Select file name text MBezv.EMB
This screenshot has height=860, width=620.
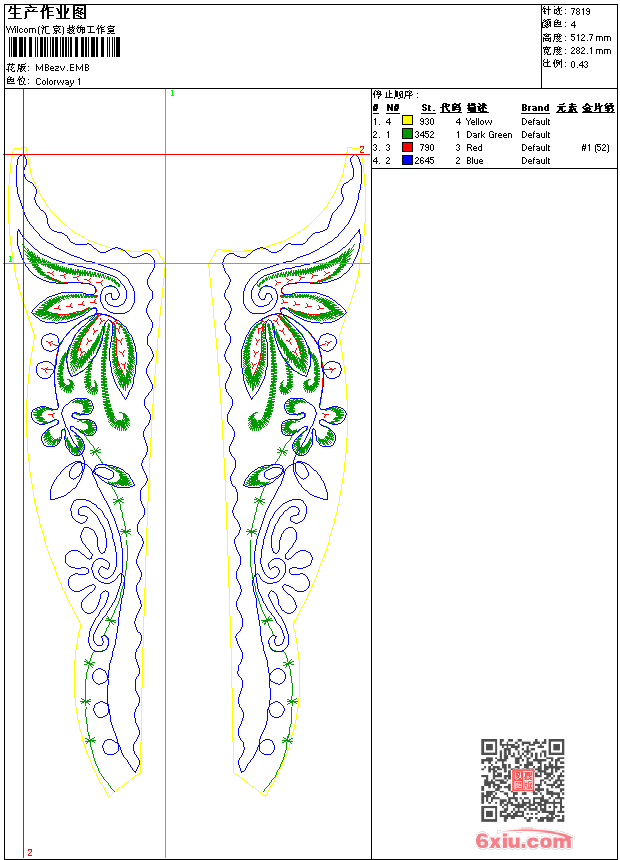tap(62, 68)
